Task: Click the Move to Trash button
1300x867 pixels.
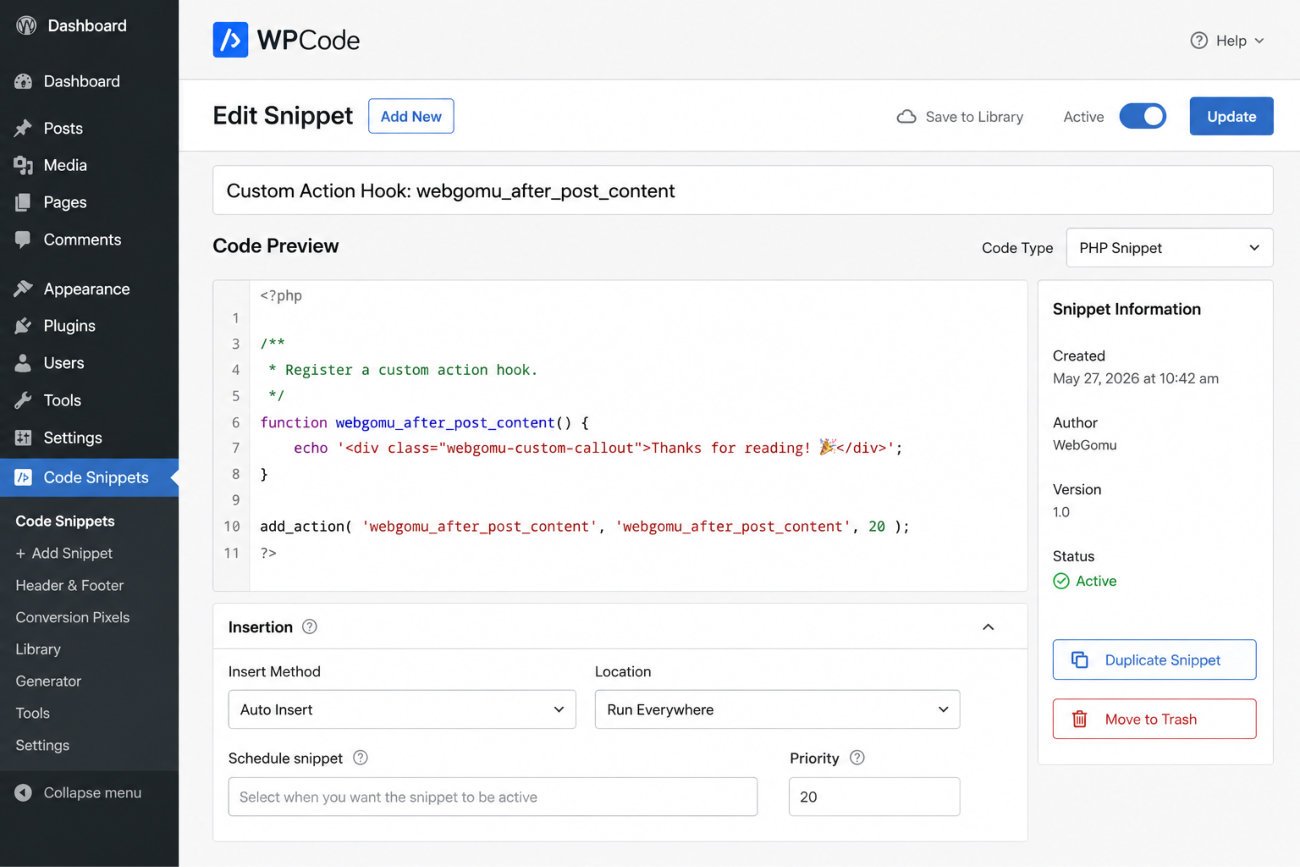Action: pos(1154,719)
